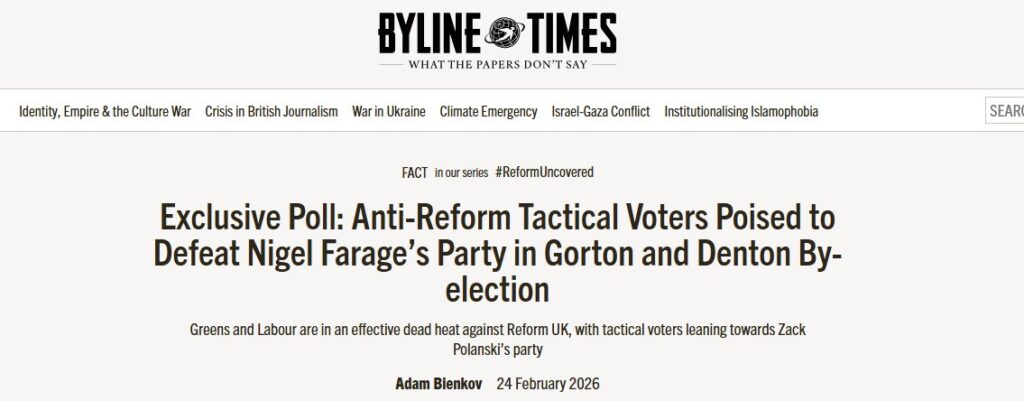Click the word BYLINE in the logo
Screen dimensions: 1024x401
(426, 33)
